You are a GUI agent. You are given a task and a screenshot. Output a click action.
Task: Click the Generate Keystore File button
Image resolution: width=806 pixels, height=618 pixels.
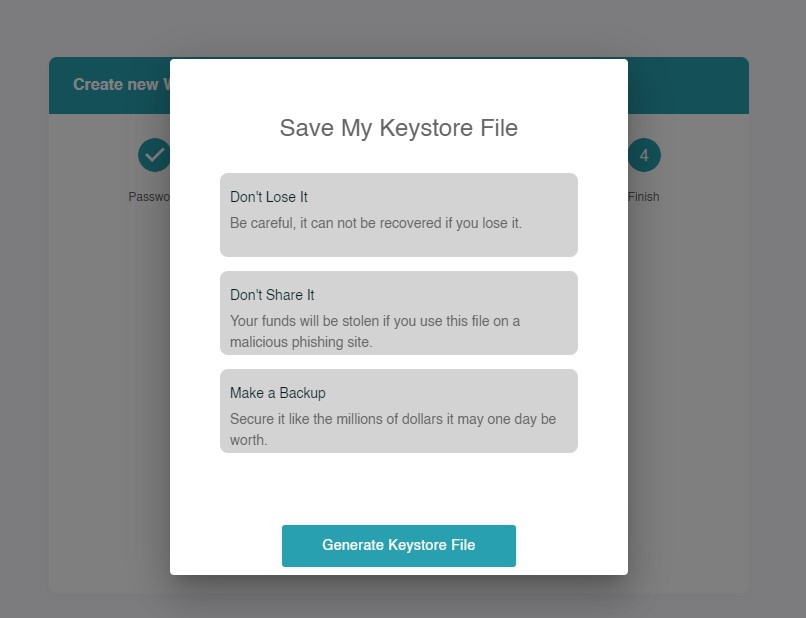tap(398, 545)
